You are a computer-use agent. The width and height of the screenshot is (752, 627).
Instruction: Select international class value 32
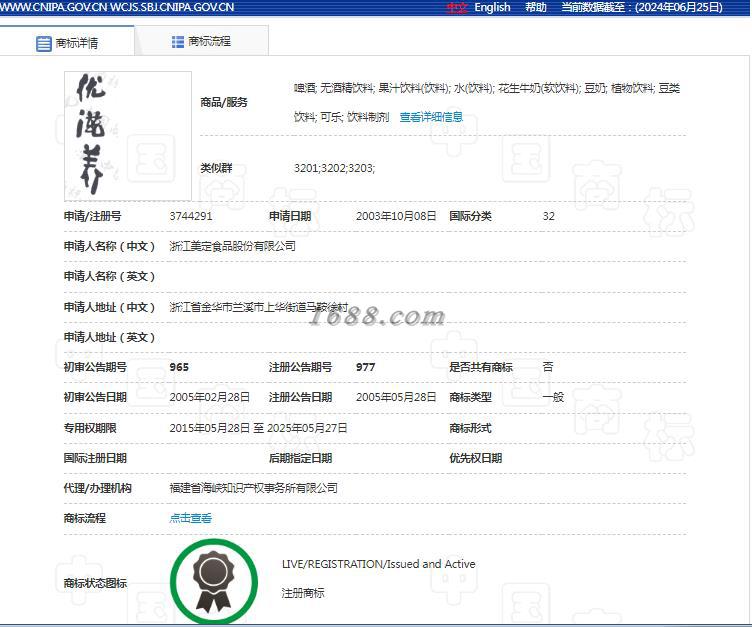(x=549, y=216)
